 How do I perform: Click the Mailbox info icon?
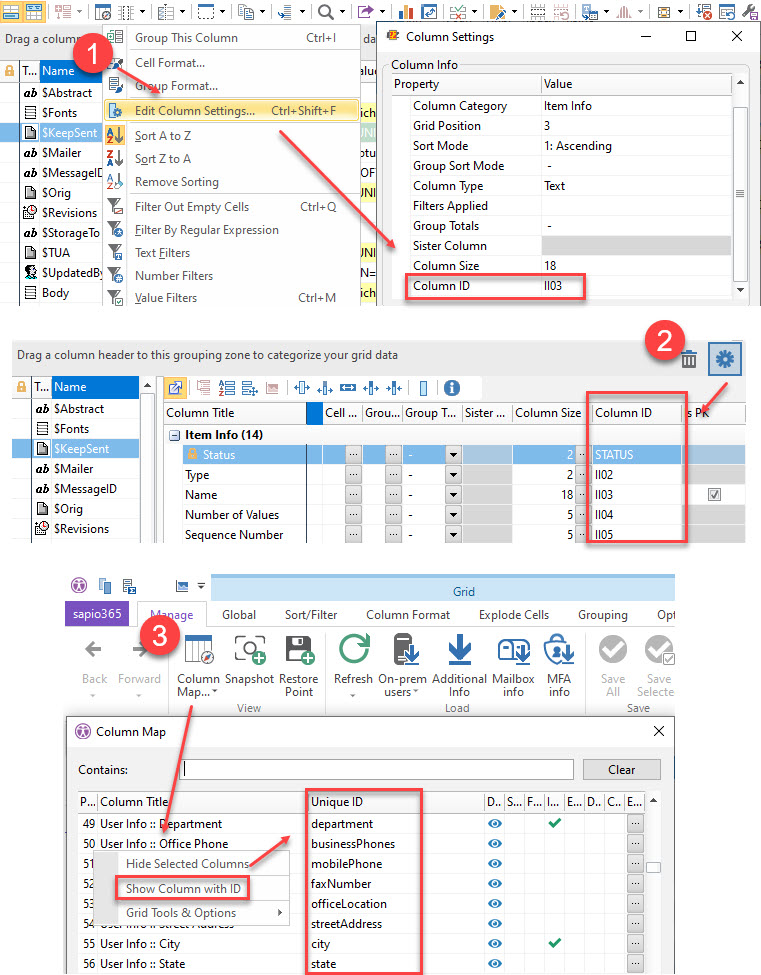point(513,653)
